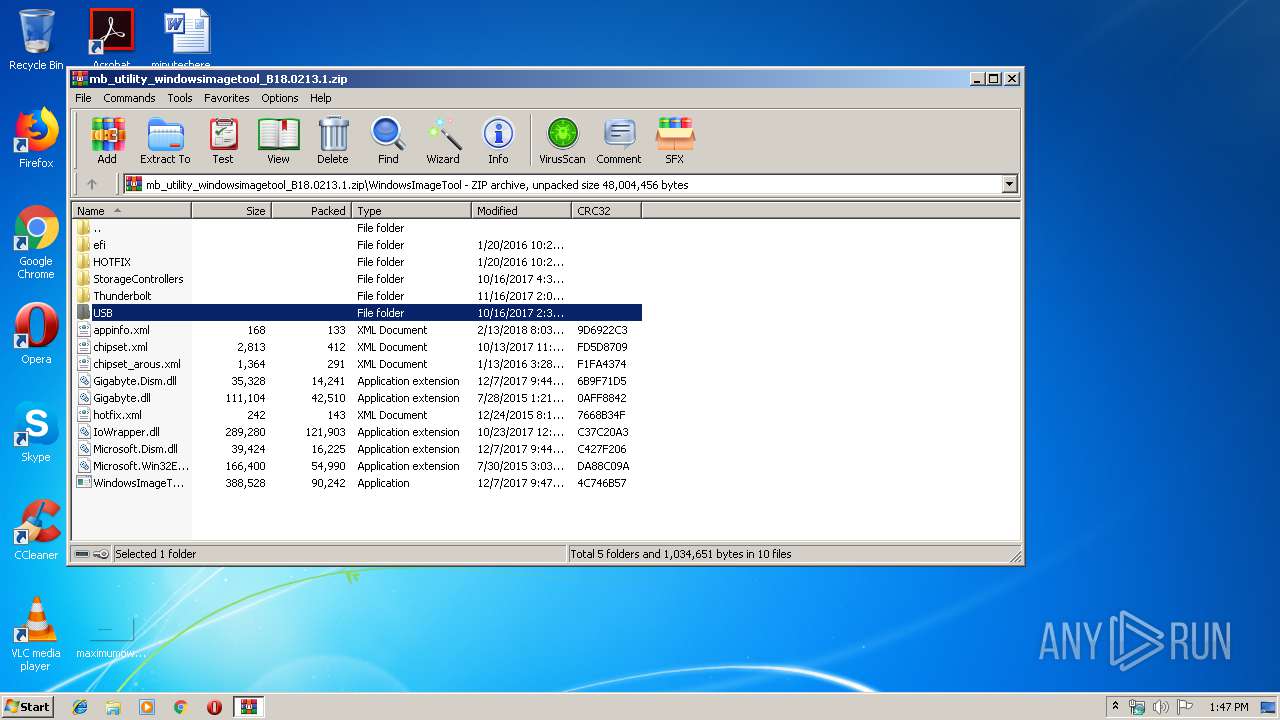Open Google Chrome desktop shortcut
Image resolution: width=1280 pixels, height=720 pixels.
[x=36, y=242]
